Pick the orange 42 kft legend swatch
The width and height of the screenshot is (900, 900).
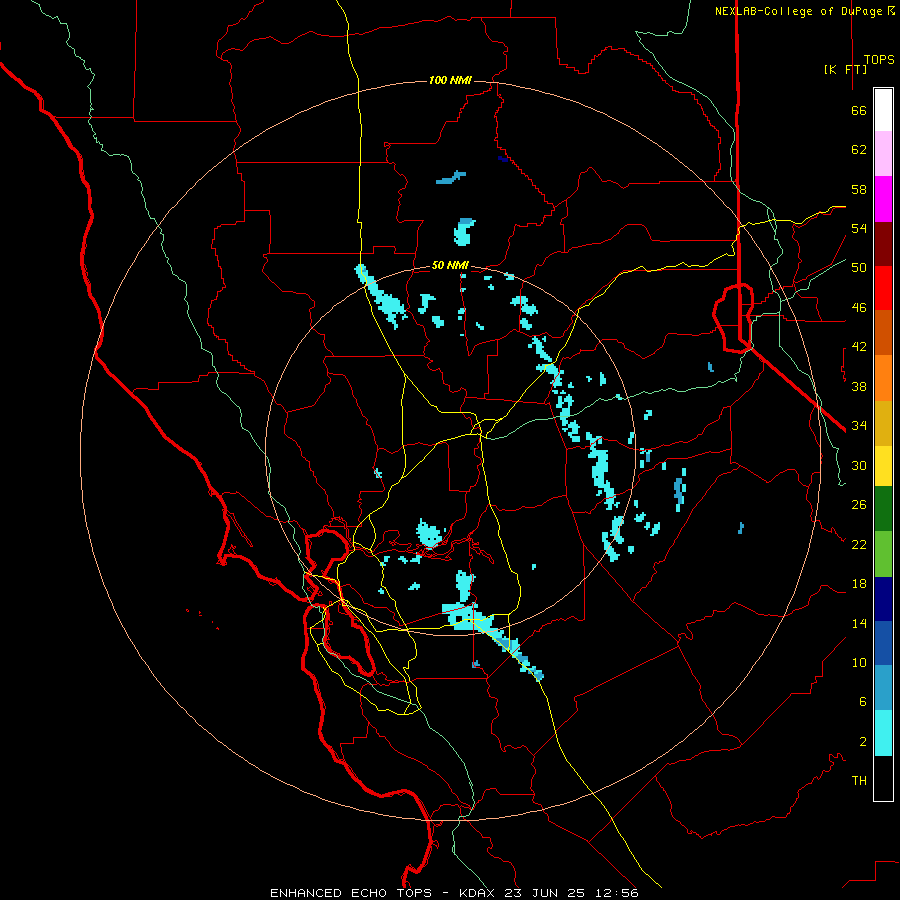point(883,378)
